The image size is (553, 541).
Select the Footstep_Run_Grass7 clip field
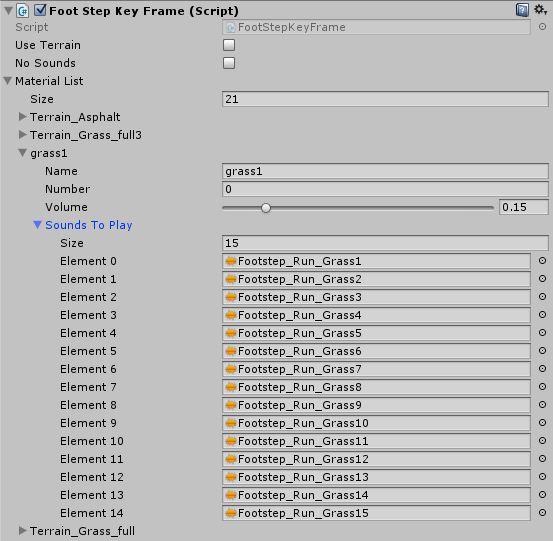pos(376,369)
